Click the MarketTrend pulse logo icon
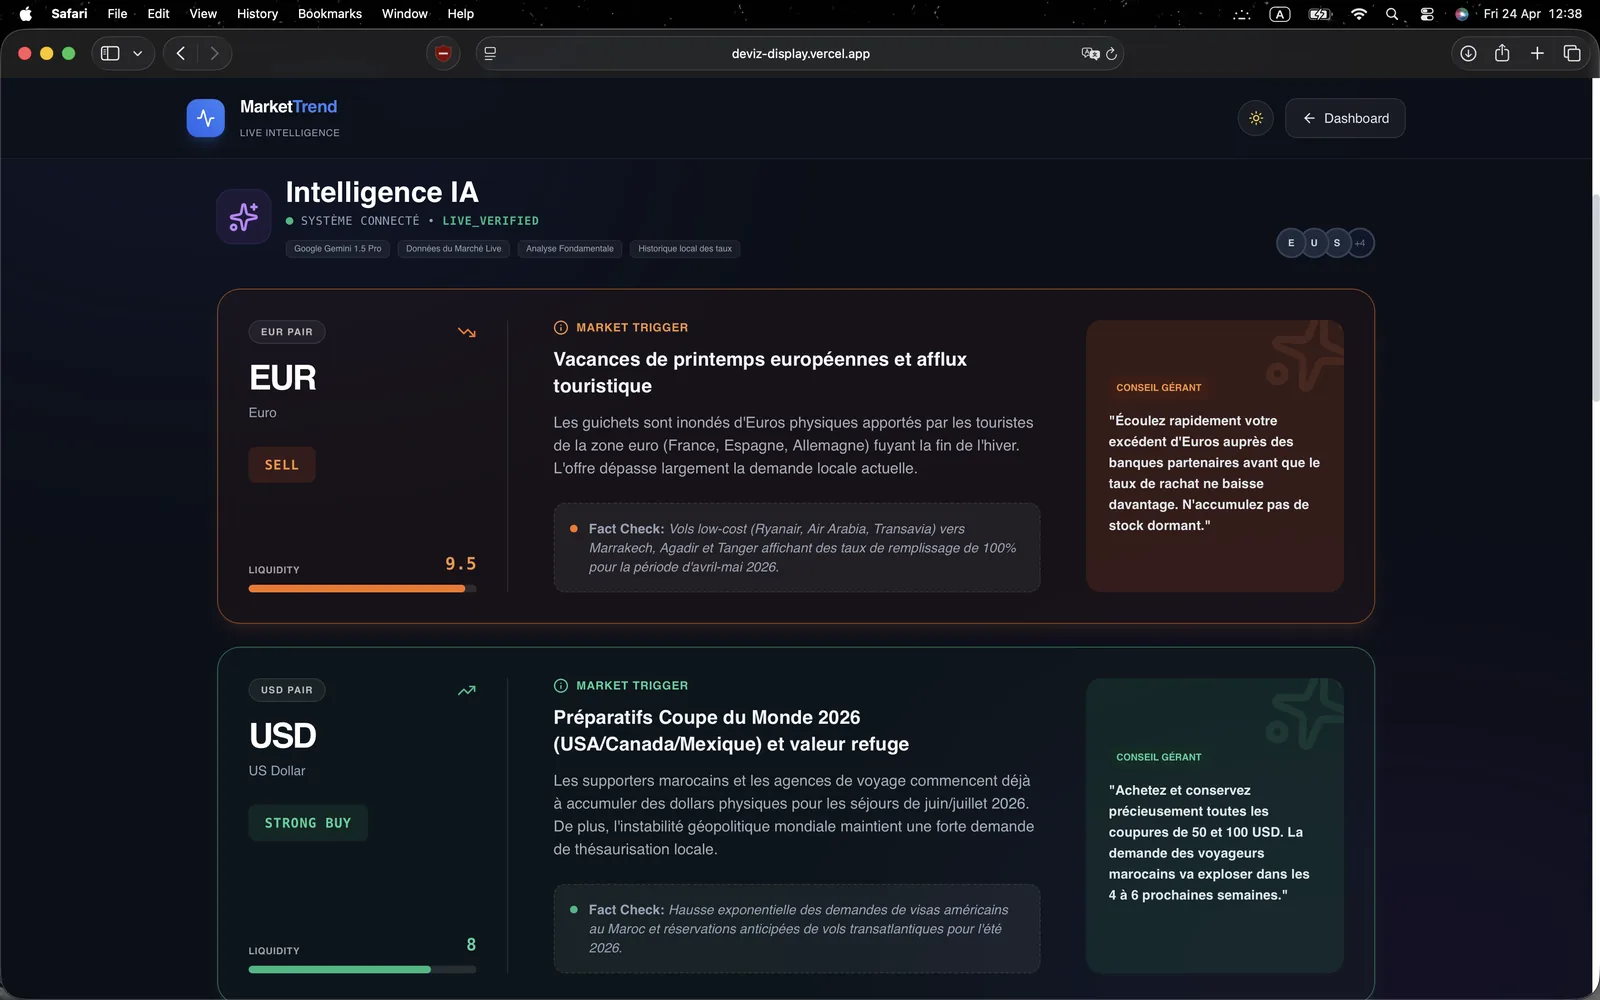The image size is (1600, 1000). tap(206, 118)
